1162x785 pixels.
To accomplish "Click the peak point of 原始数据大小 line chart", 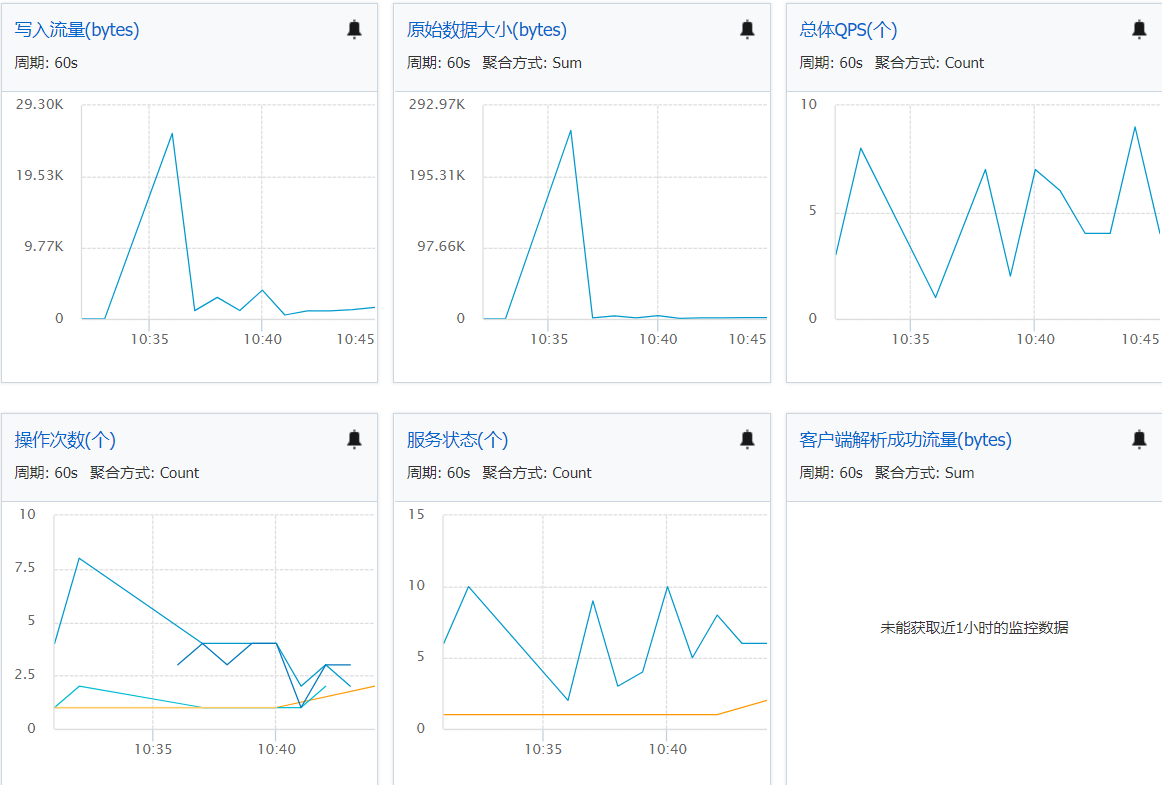I will click(571, 130).
